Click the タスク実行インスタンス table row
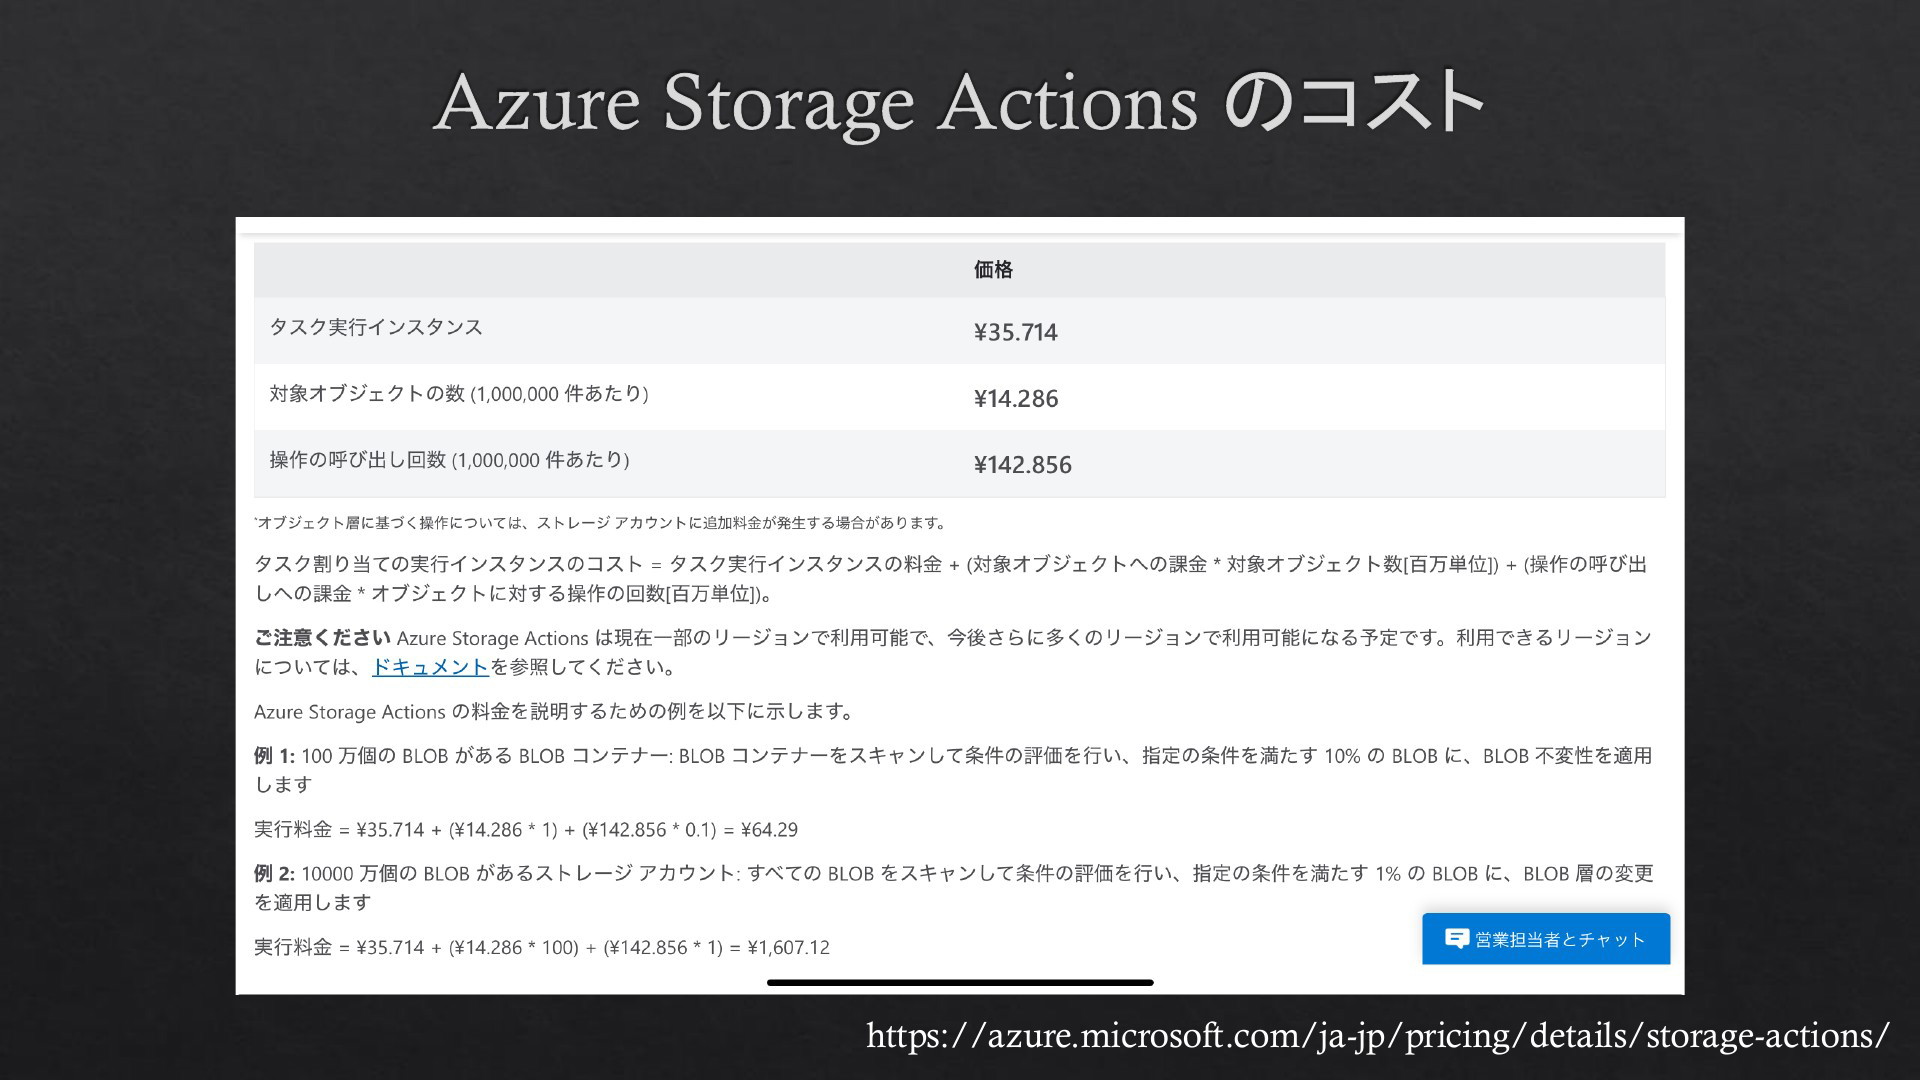Viewport: 1920px width, 1080px height. tap(959, 331)
